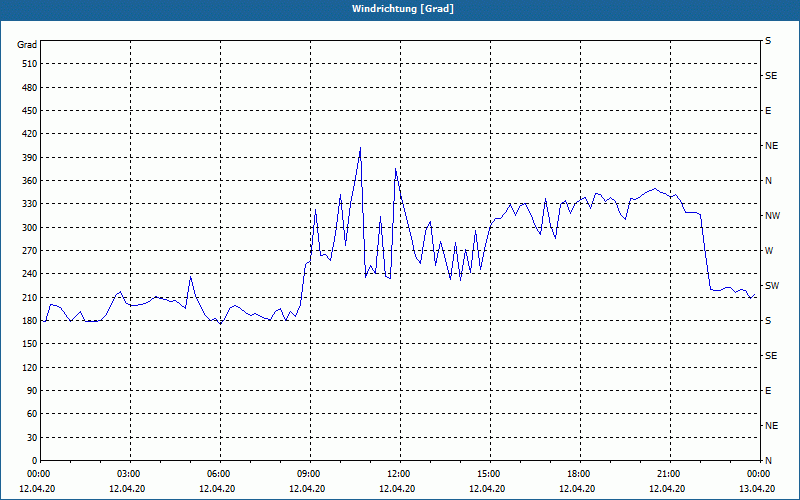Click the 480 y-axis value
Viewport: 800px width, 500px height.
(30, 88)
